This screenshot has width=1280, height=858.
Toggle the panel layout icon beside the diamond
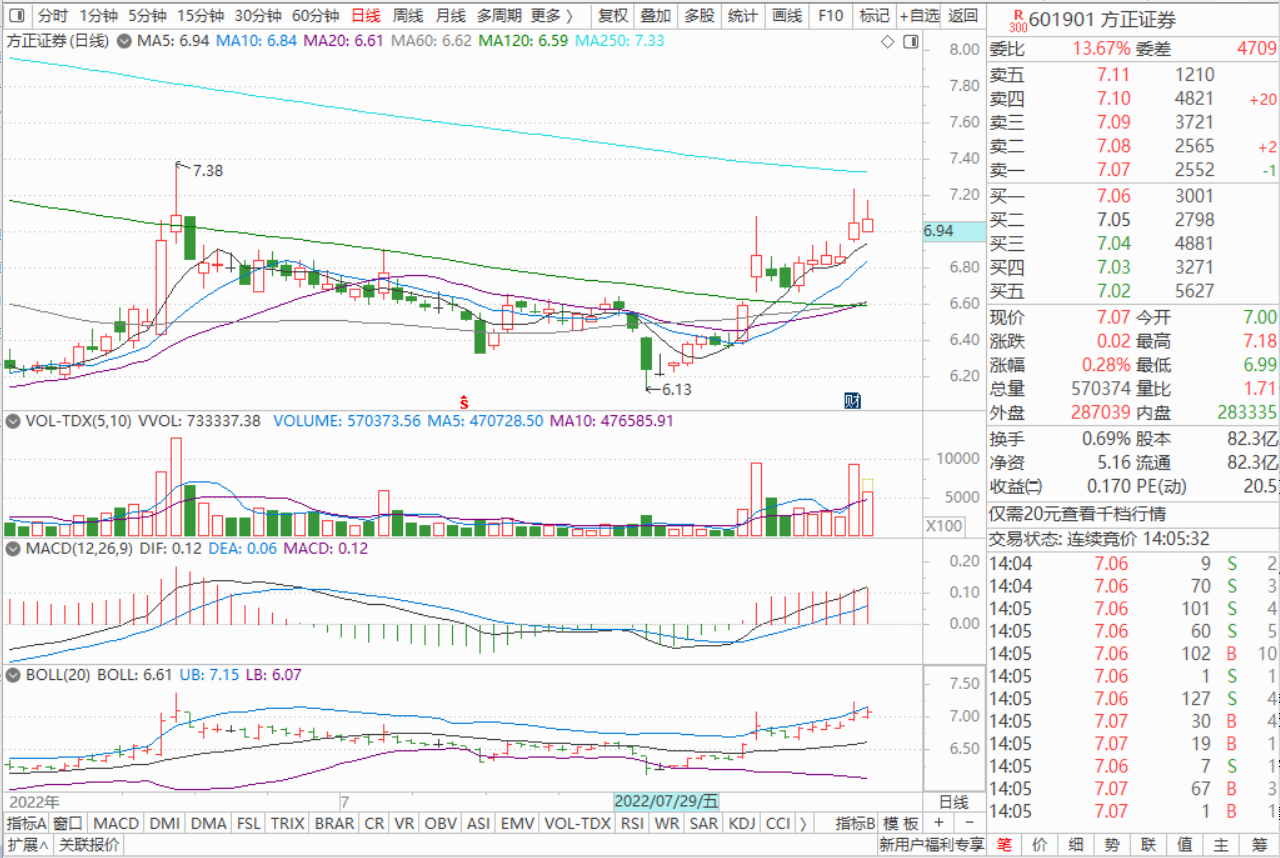point(909,42)
